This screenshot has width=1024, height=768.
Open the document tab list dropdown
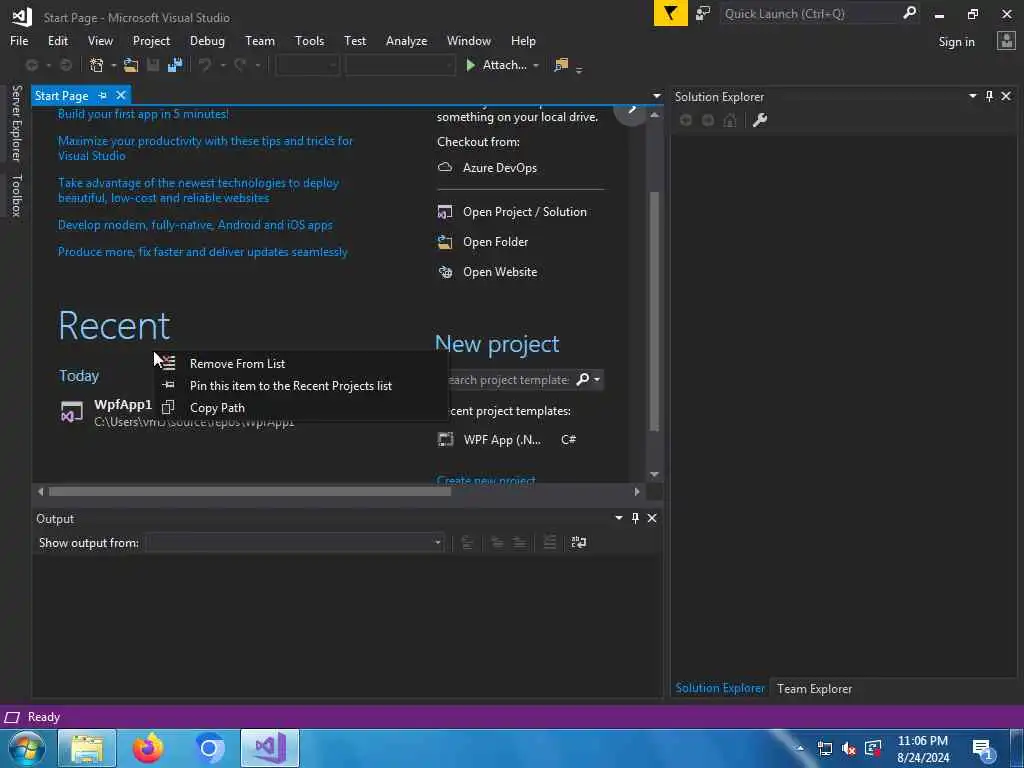[x=656, y=96]
